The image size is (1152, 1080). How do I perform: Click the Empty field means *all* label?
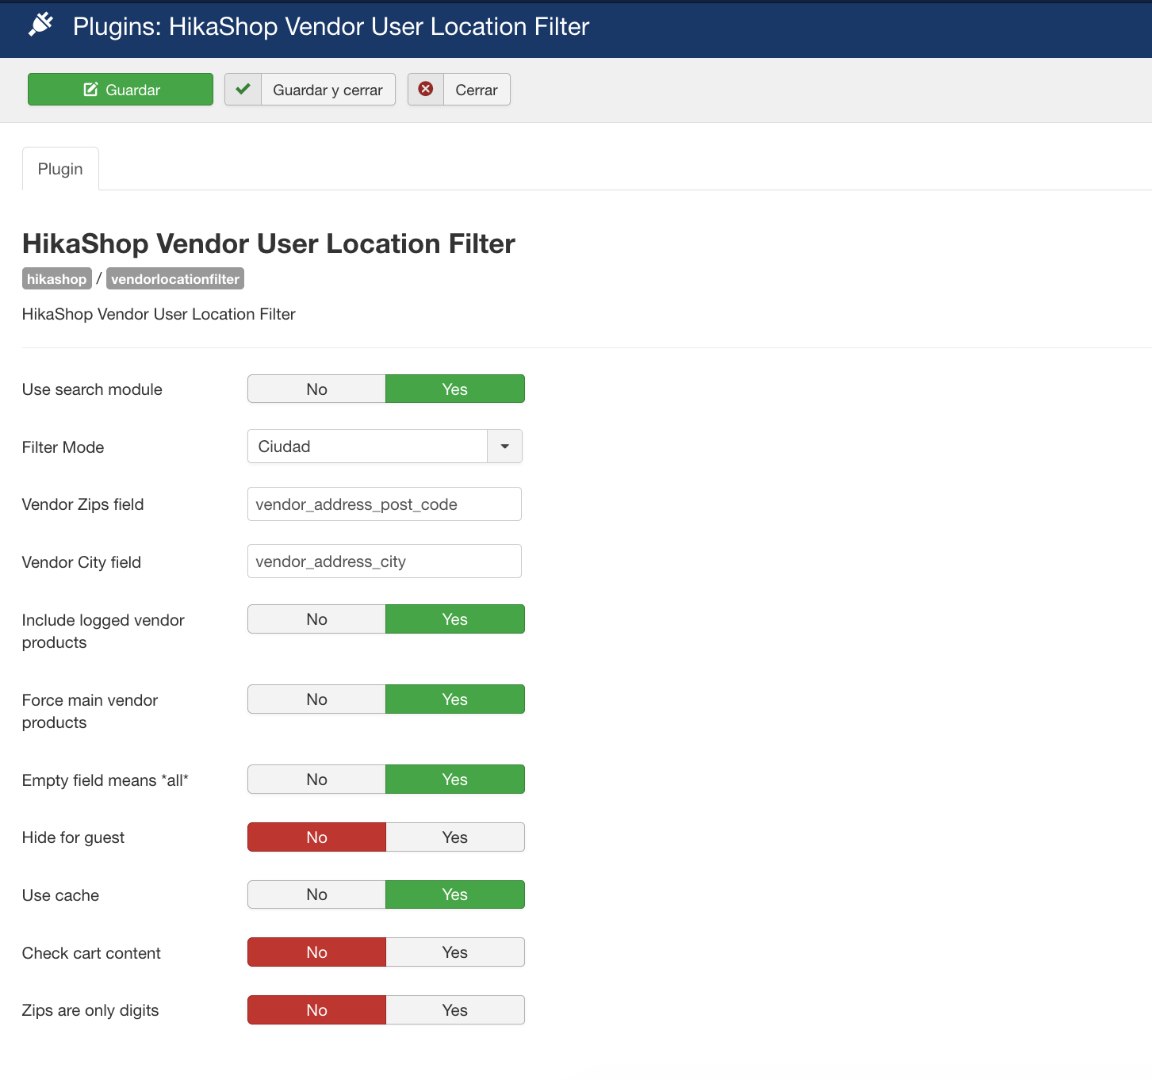click(105, 780)
